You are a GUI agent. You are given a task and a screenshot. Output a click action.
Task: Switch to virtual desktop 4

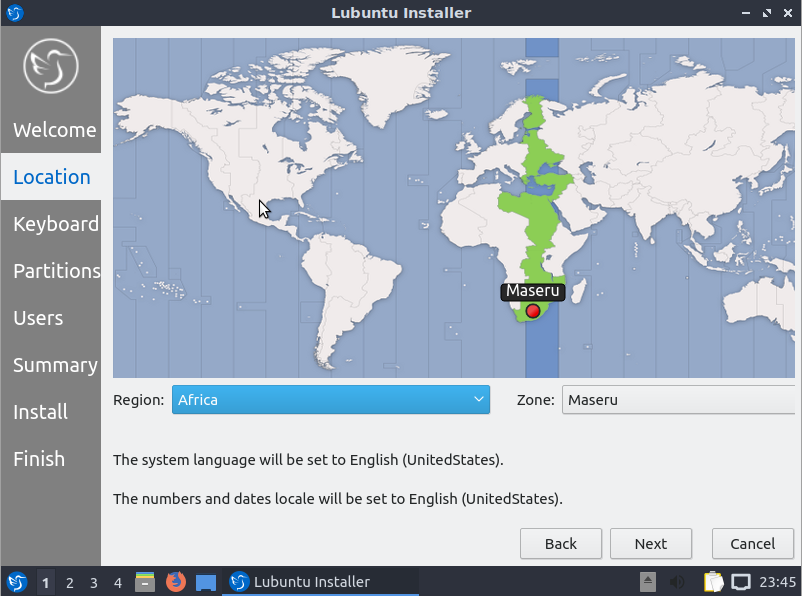[118, 582]
